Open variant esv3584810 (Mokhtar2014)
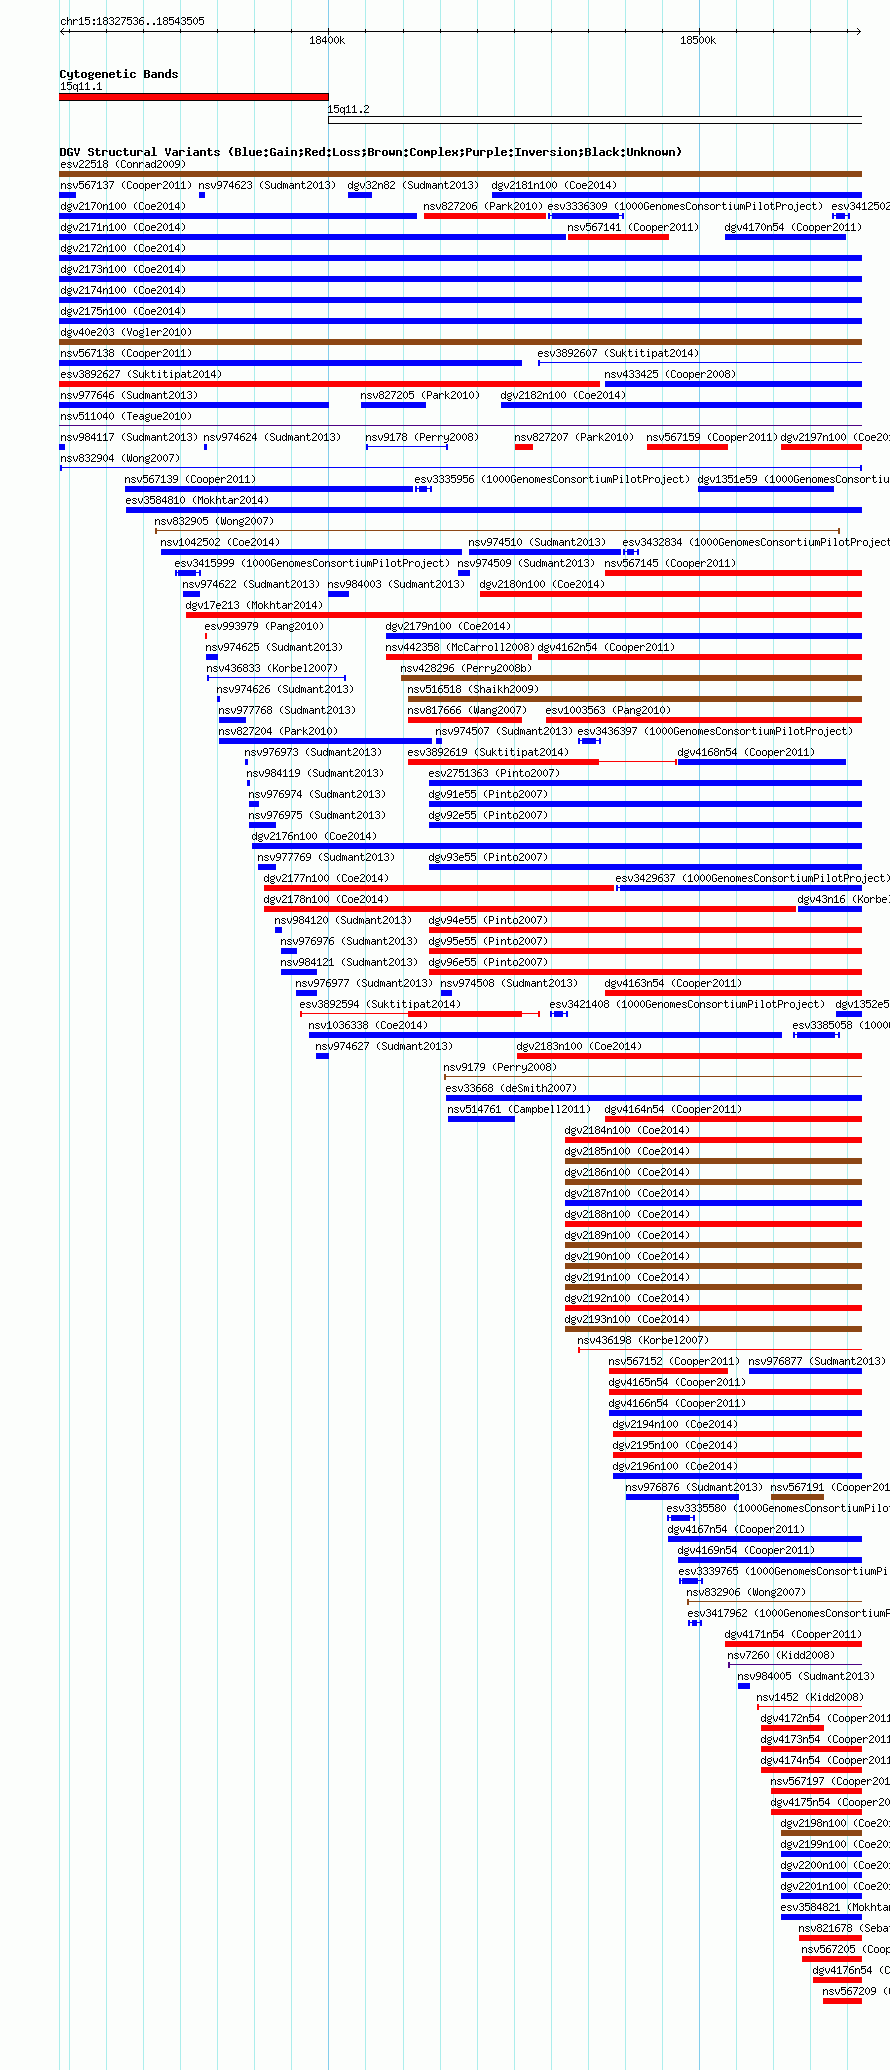890x2070 pixels. point(198,500)
